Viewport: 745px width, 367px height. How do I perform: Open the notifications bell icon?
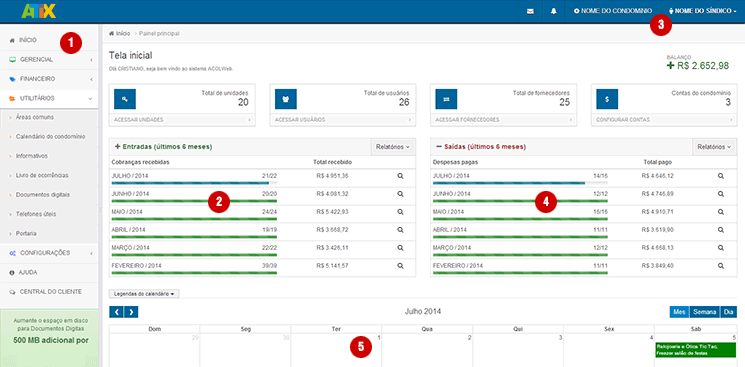point(554,11)
